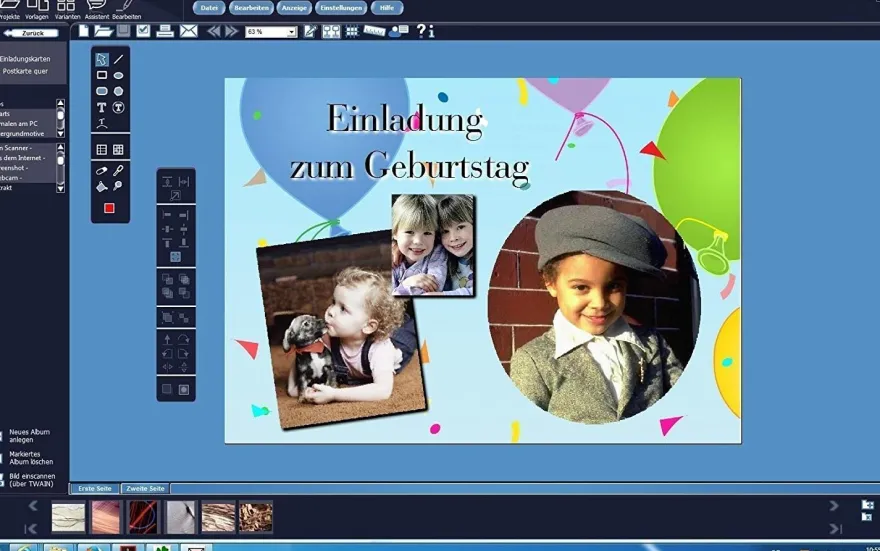This screenshot has height=551, width=880.
Task: Open the Datei menu
Action: (209, 8)
